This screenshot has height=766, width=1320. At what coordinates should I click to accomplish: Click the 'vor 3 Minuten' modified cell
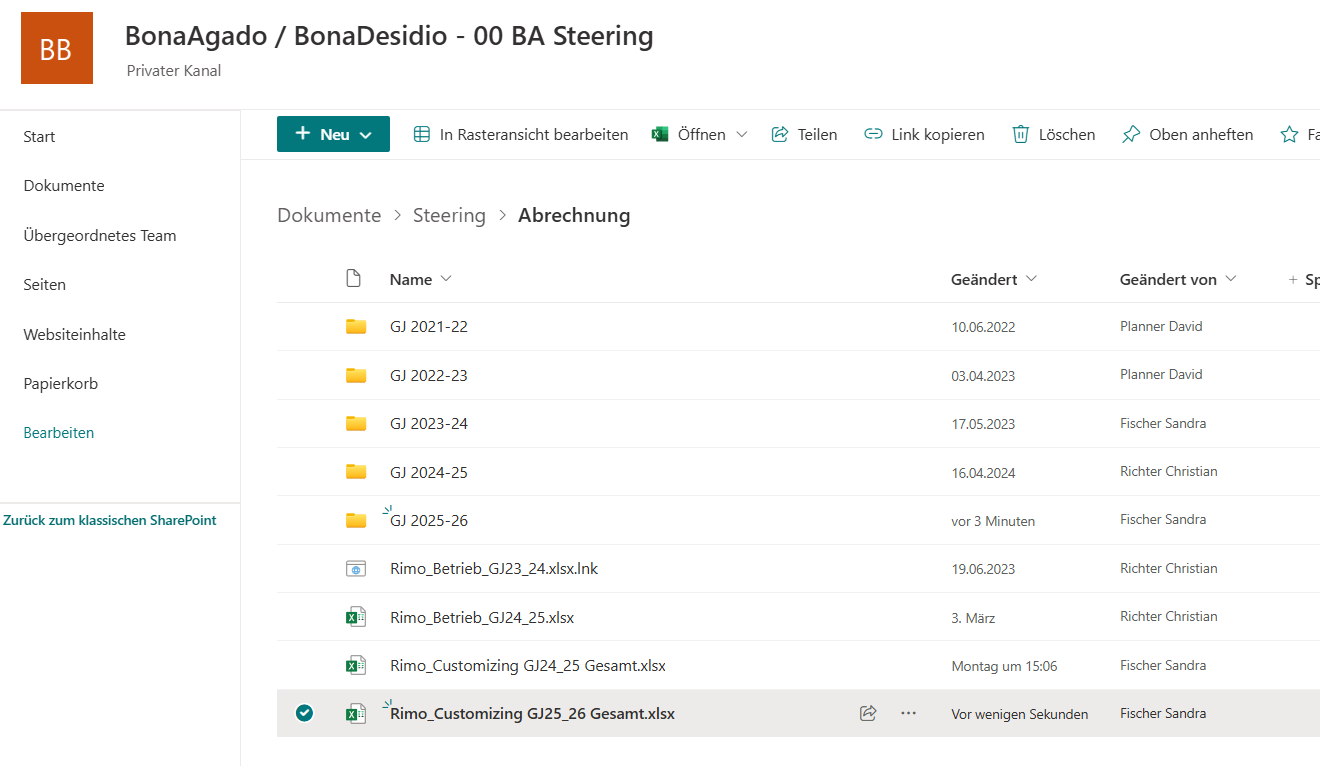point(993,521)
